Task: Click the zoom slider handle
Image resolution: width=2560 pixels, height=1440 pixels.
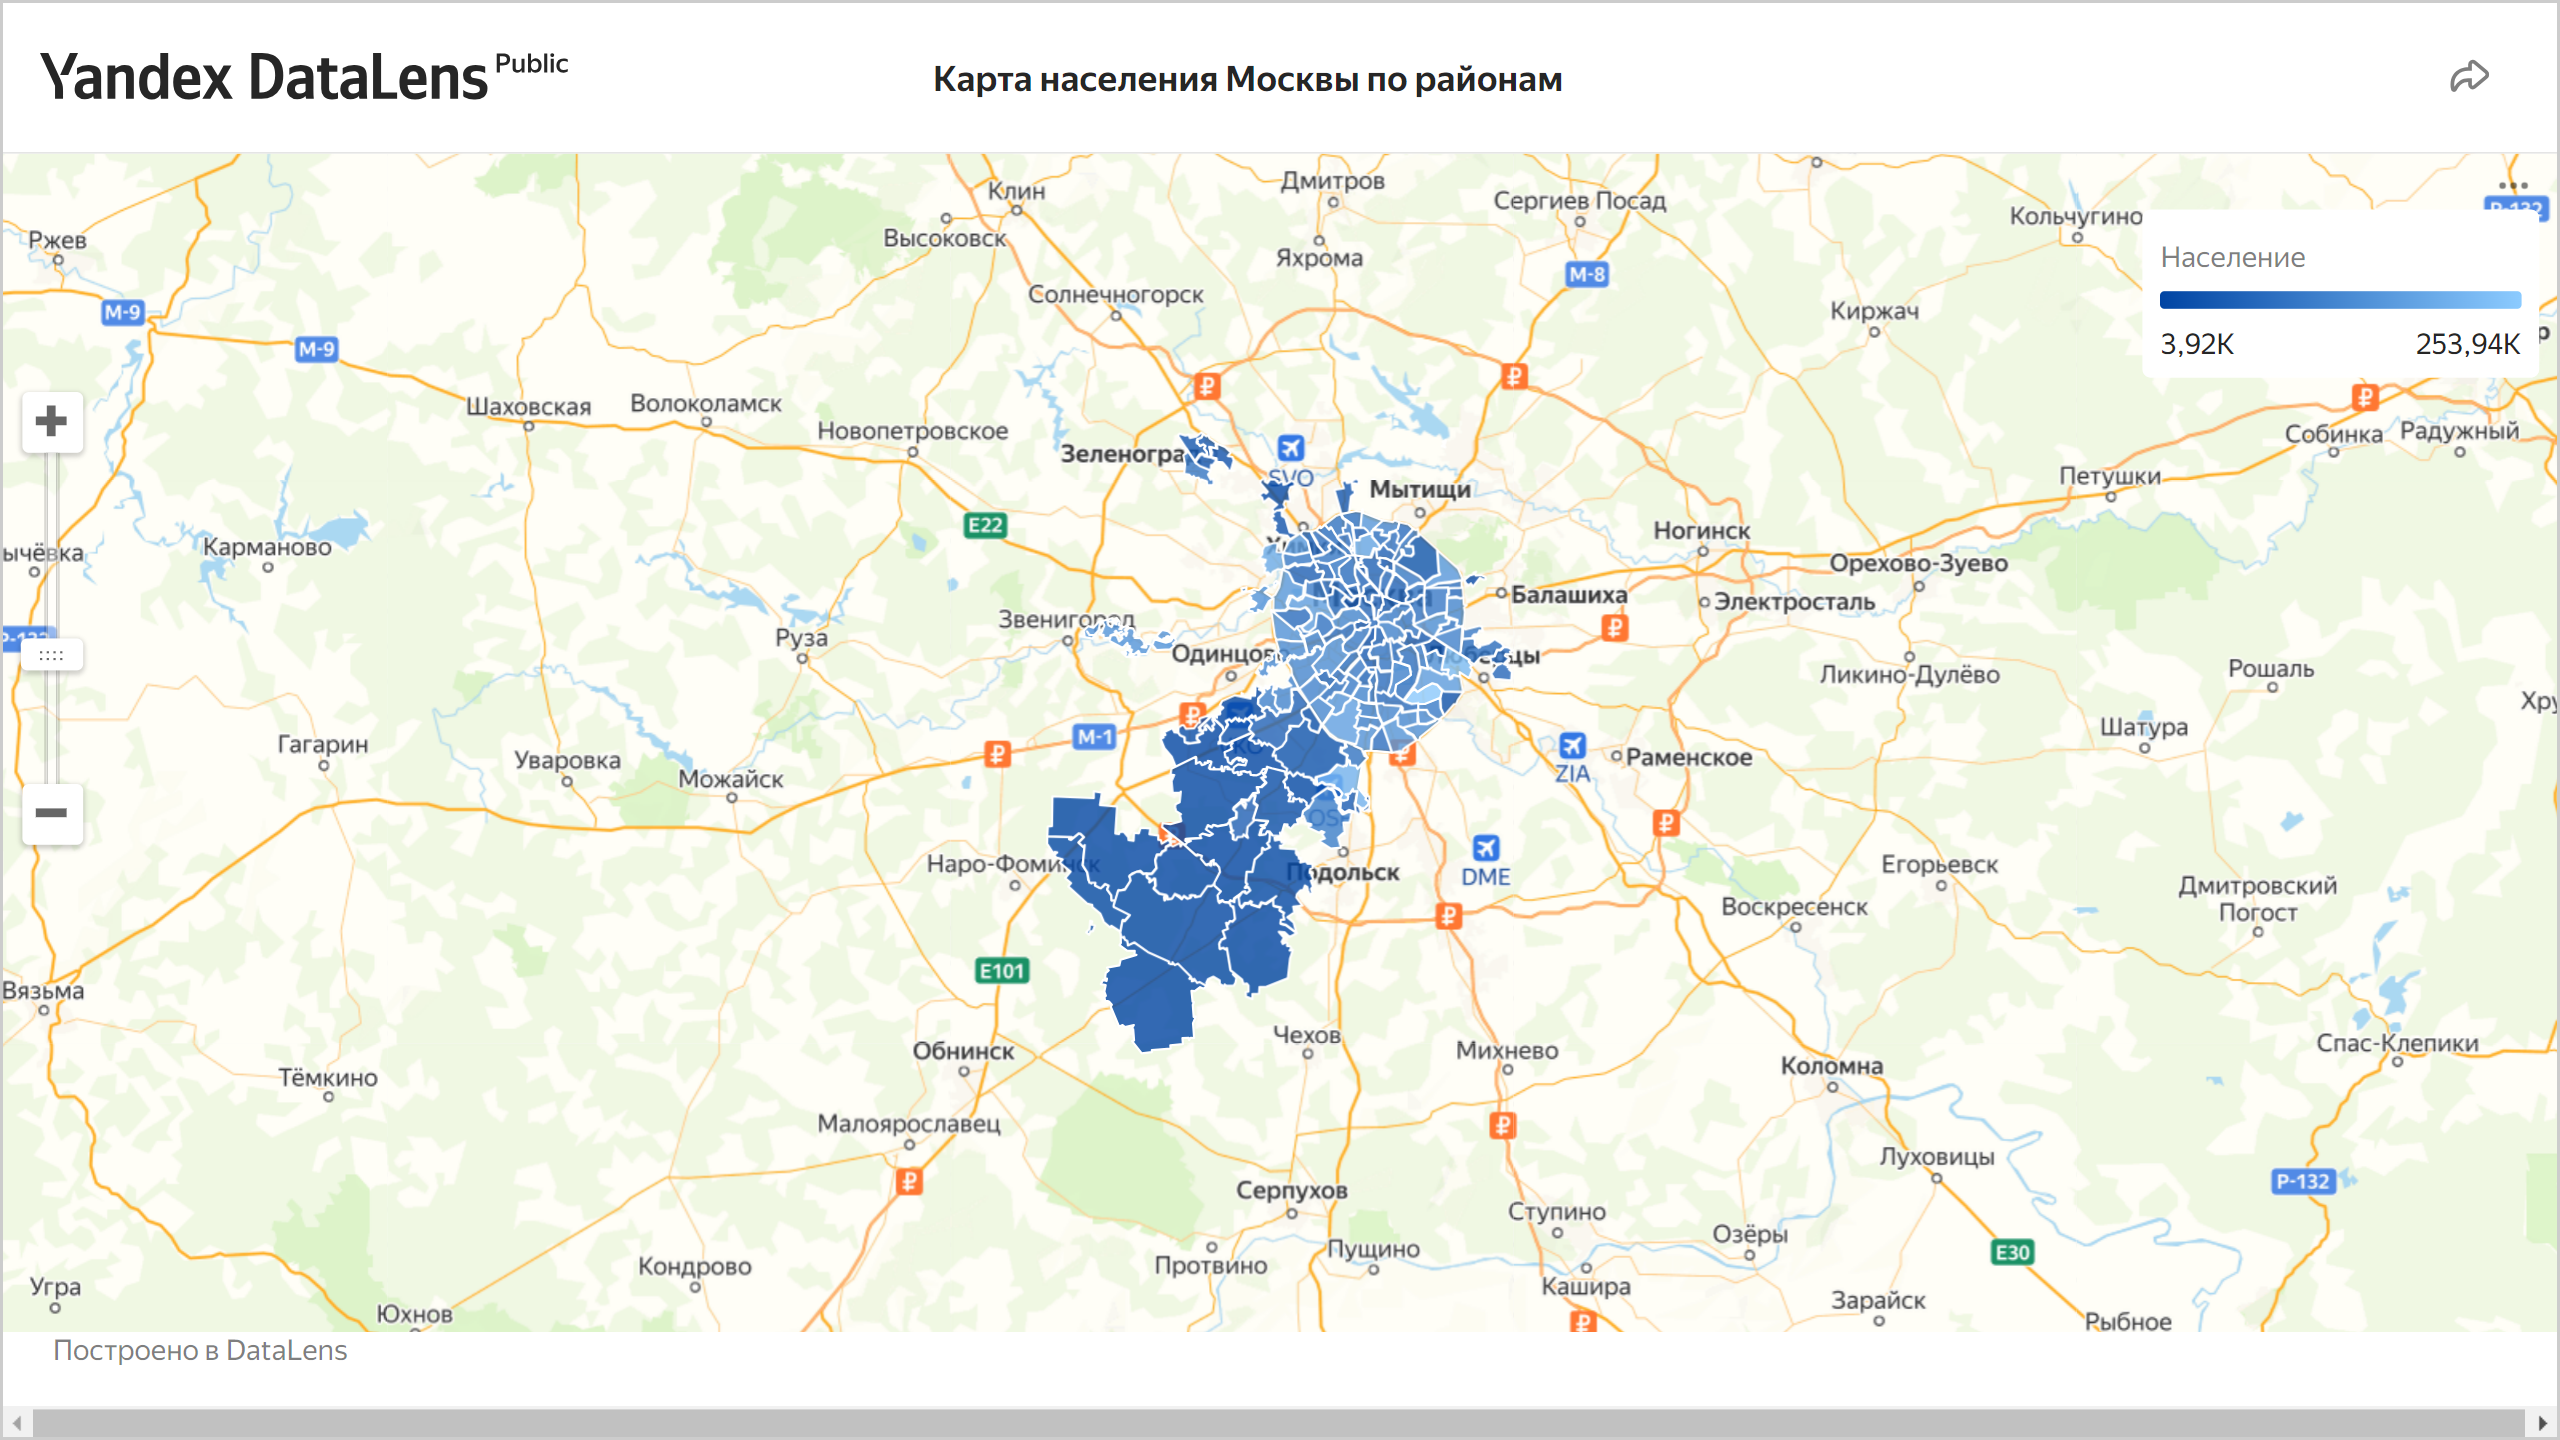Action: coord(52,655)
